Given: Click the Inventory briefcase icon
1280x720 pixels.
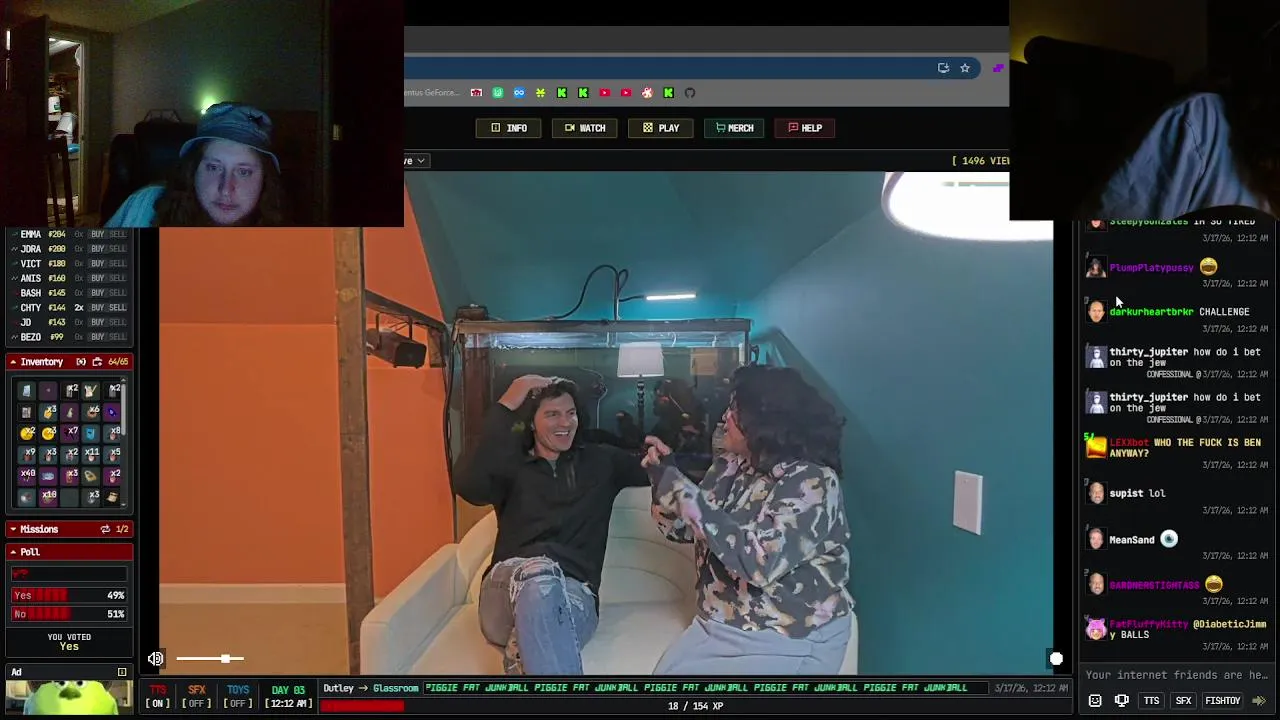Looking at the screenshot, I should coord(97,362).
